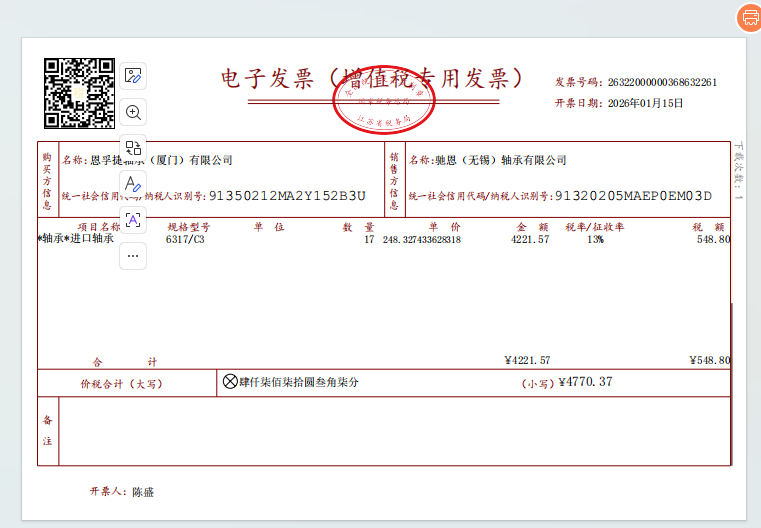Click the specification value 6317/C3
Viewport: 761px width, 528px height.
[185, 240]
